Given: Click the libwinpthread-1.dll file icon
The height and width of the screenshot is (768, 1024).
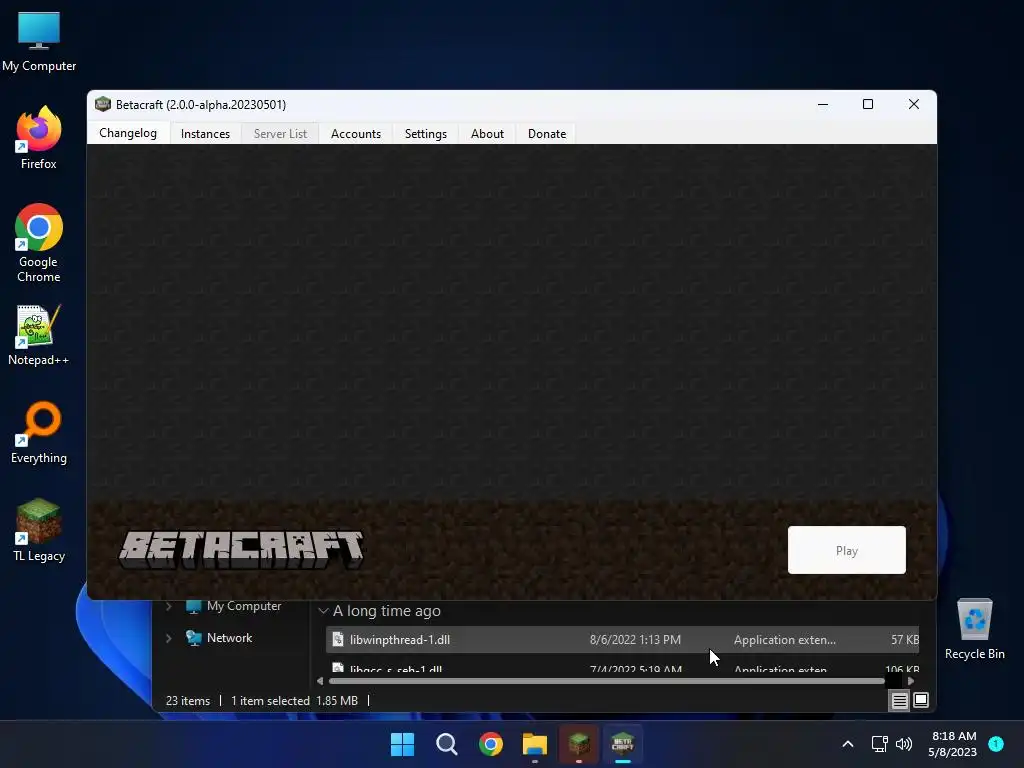Looking at the screenshot, I should (x=338, y=639).
